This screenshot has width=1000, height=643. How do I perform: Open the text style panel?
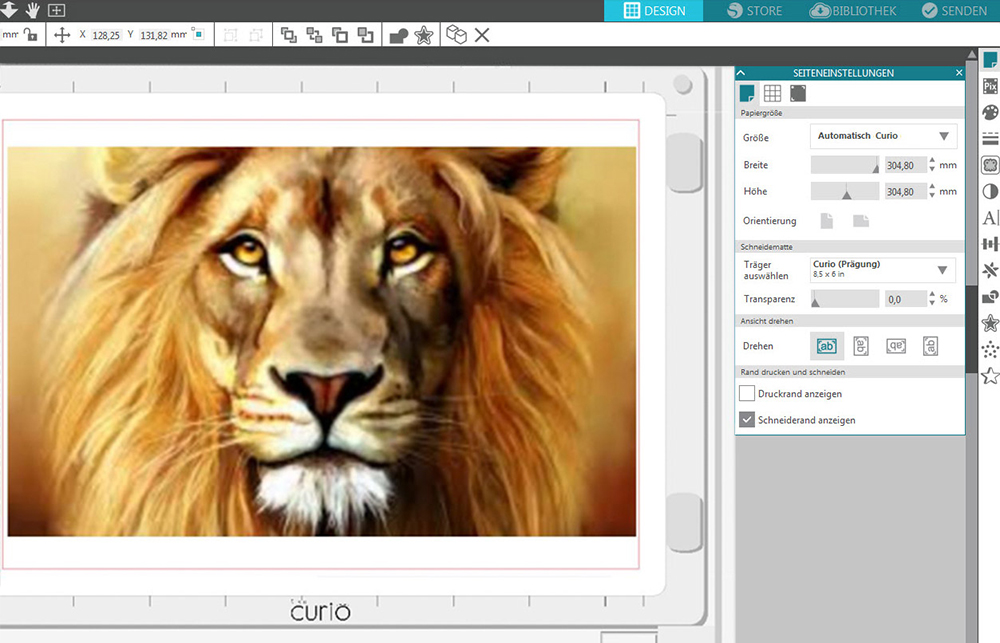990,217
